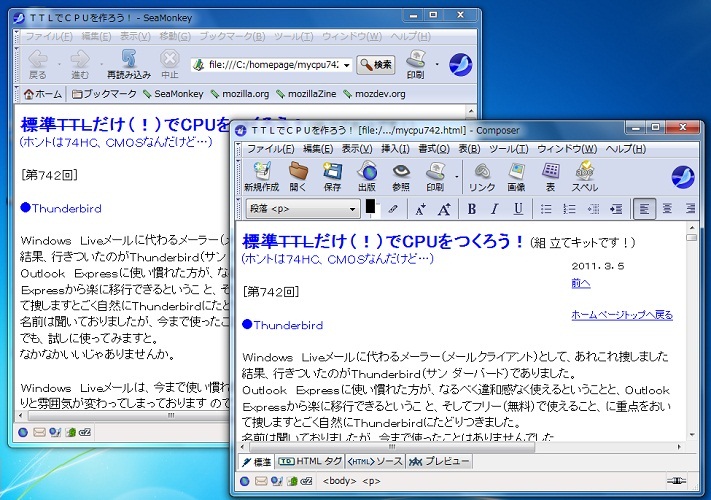Toggle align left in Composer

(x=644, y=209)
